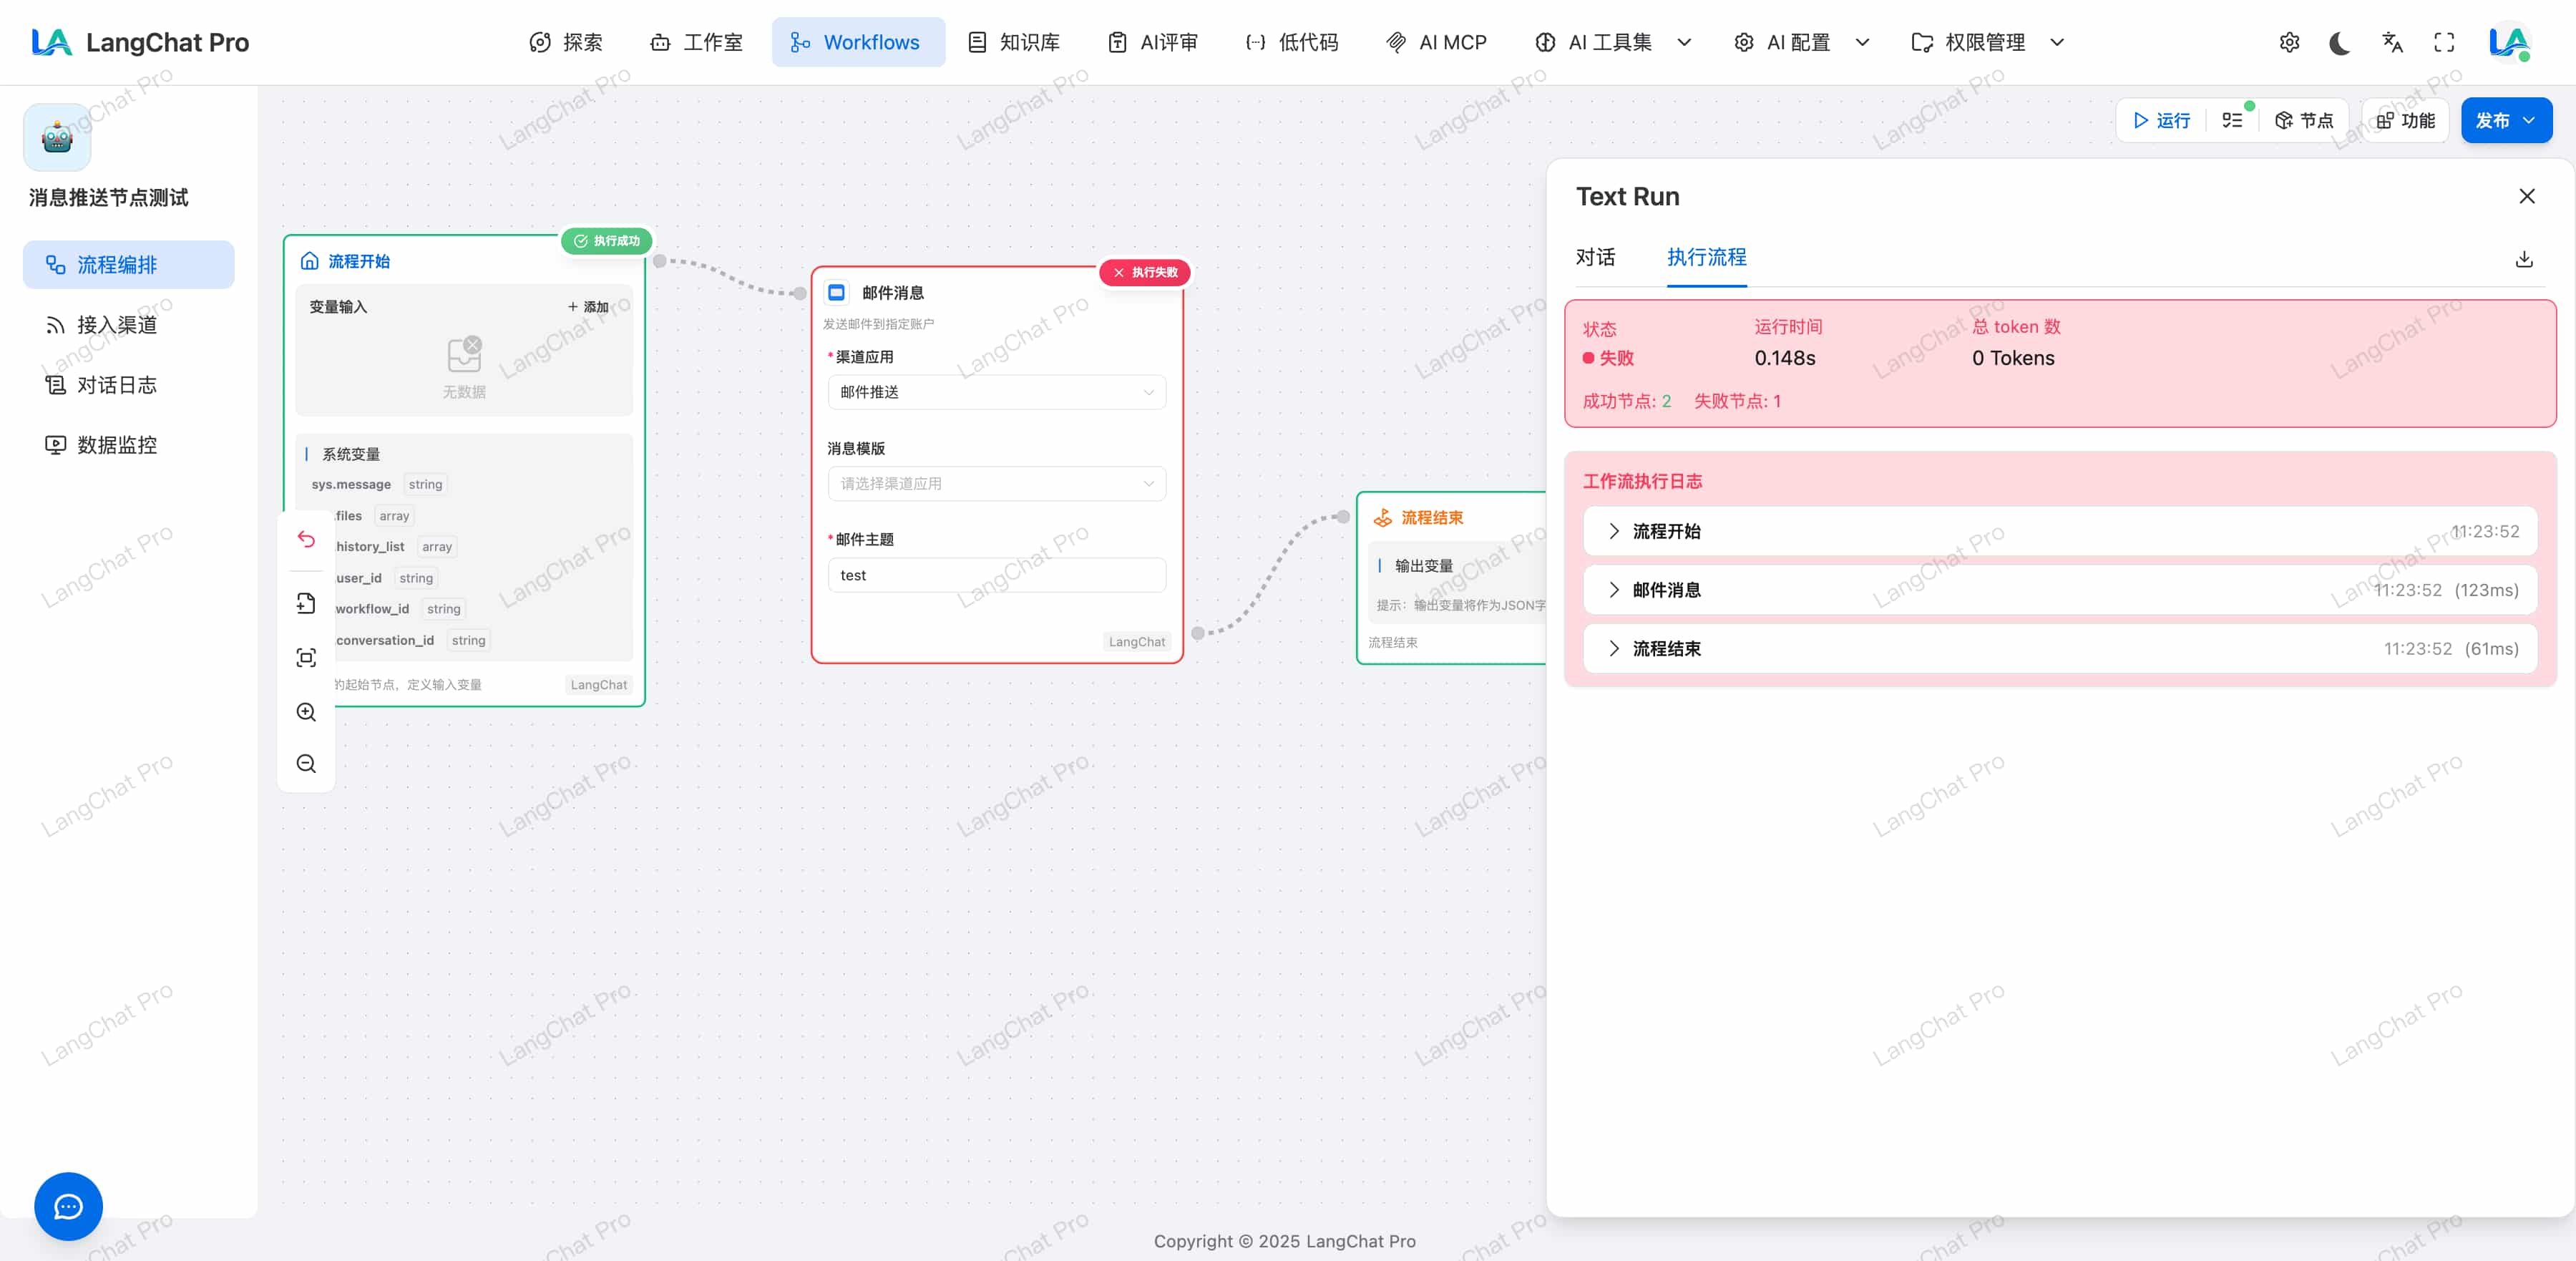Click the add-file icon in canvas toolbar
Image resolution: width=2576 pixels, height=1261 pixels.
click(306, 603)
